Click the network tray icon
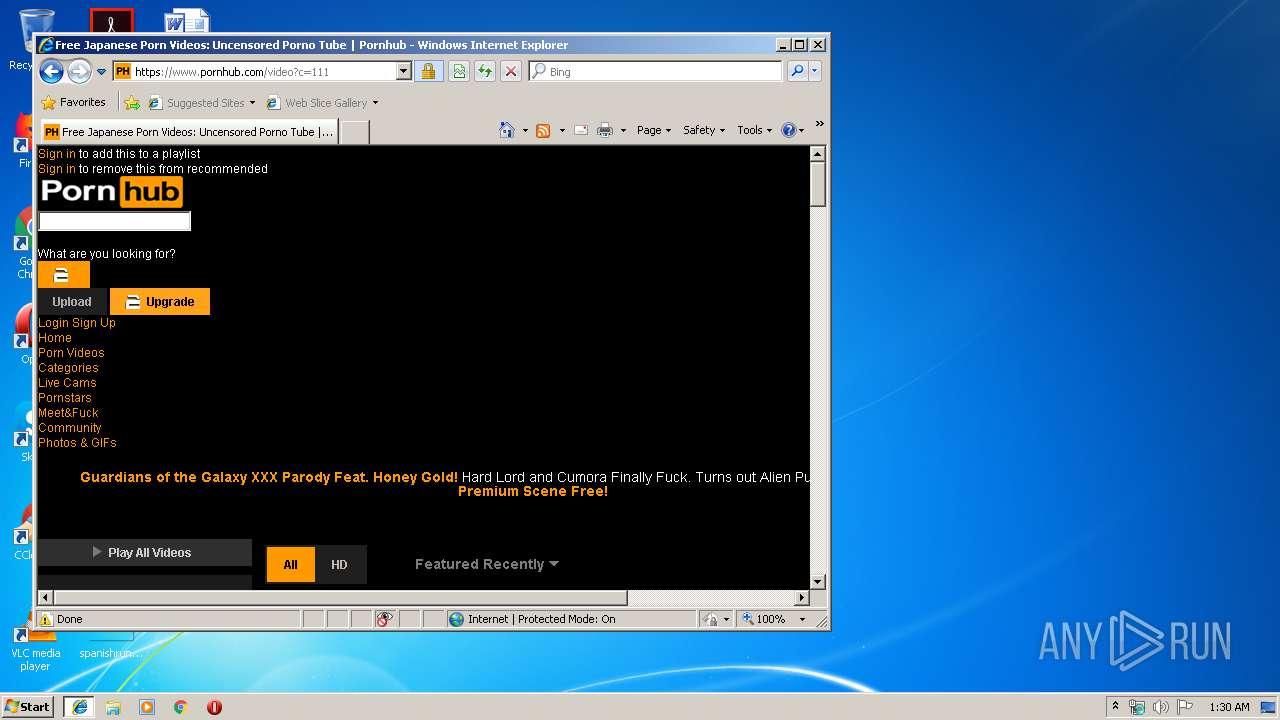Image resolution: width=1280 pixels, height=720 pixels. (x=1137, y=707)
